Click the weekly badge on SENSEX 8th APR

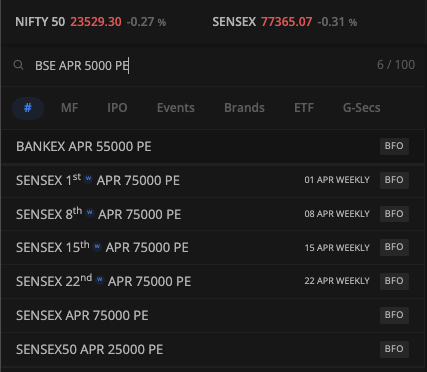coord(90,212)
